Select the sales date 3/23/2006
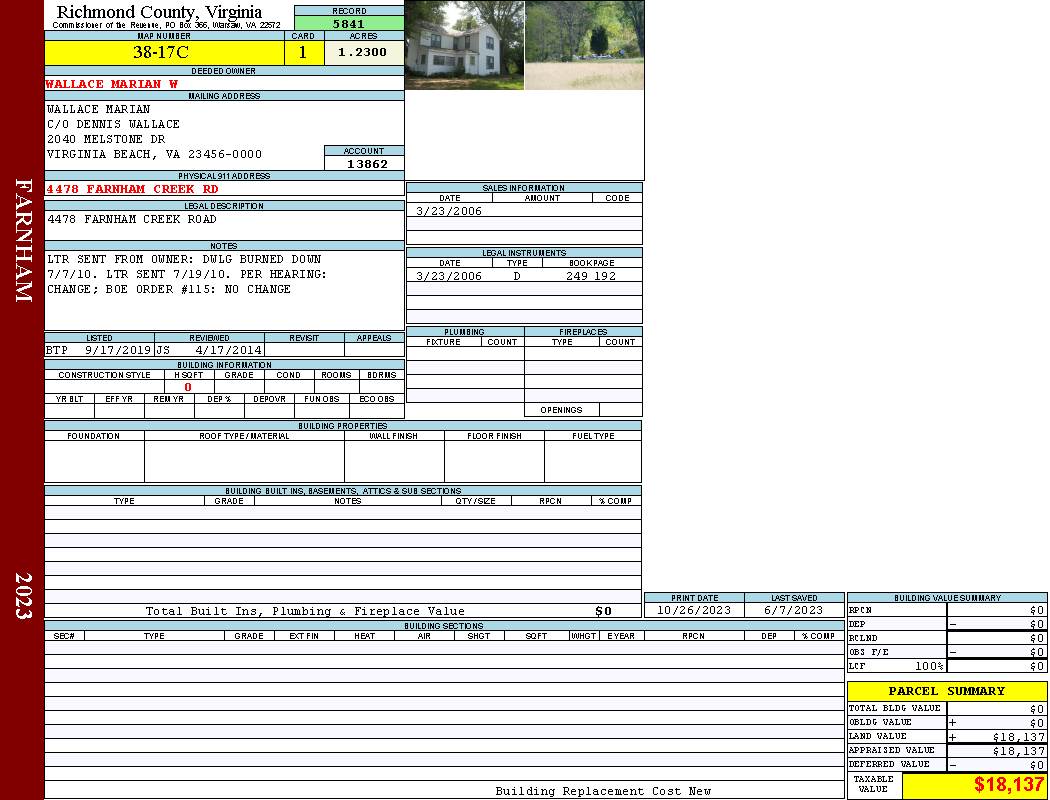 [449, 211]
